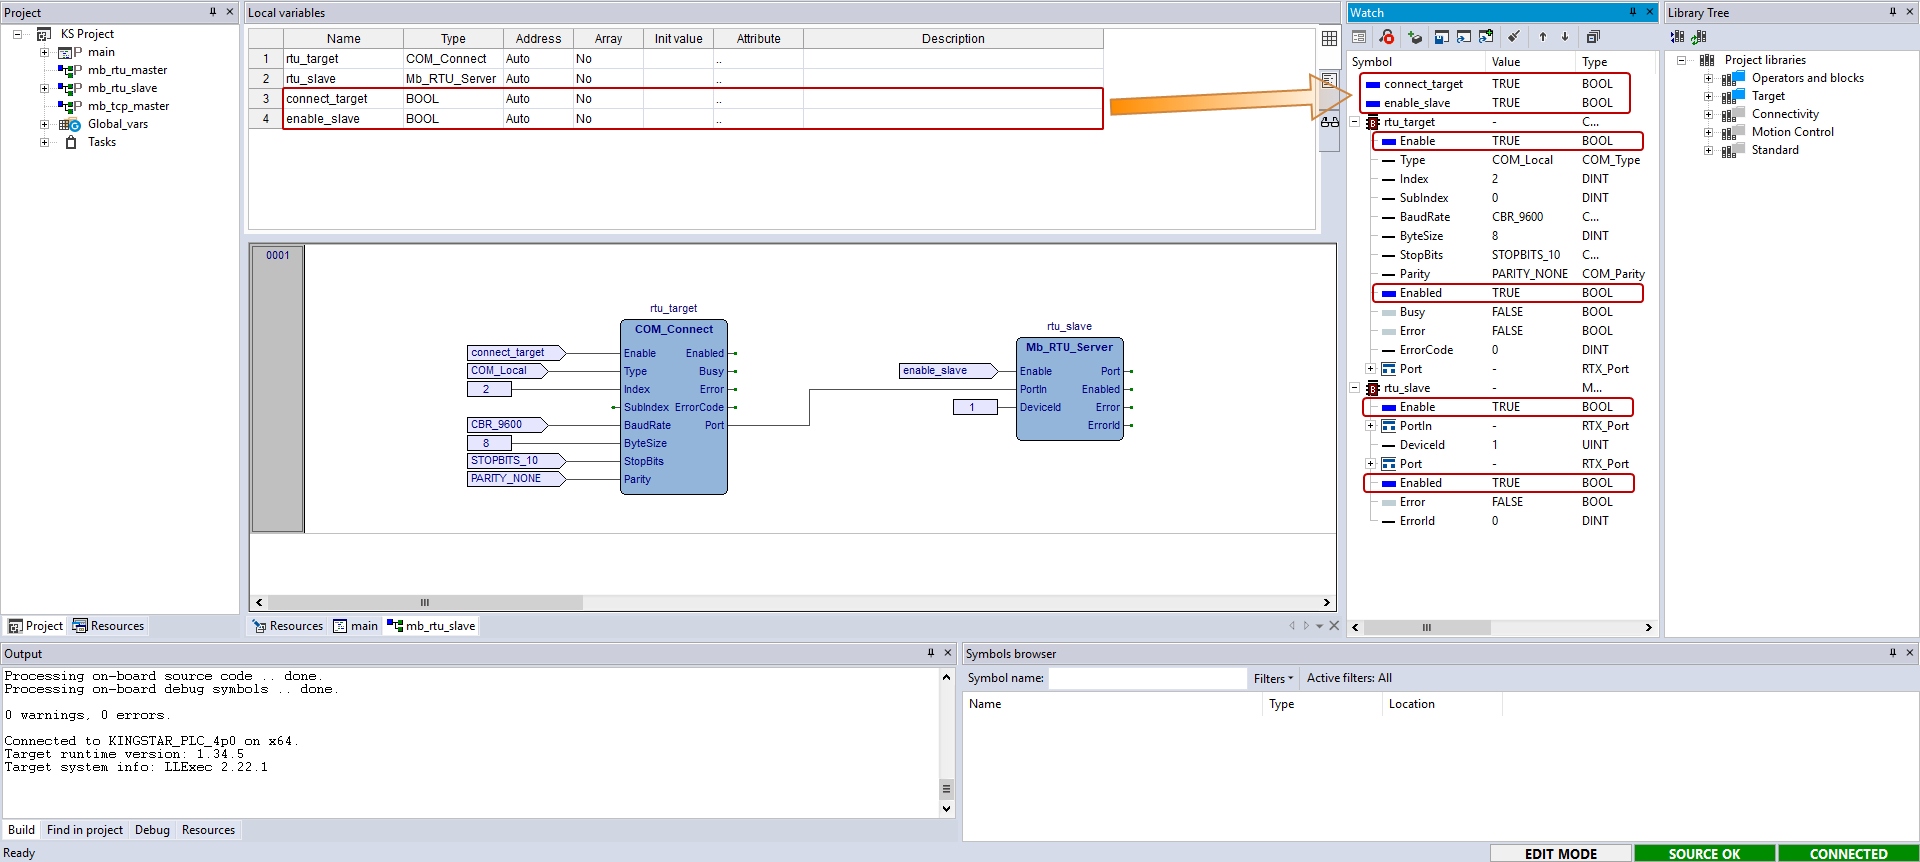Open the Filters dropdown in Symbols browser

1273,678
